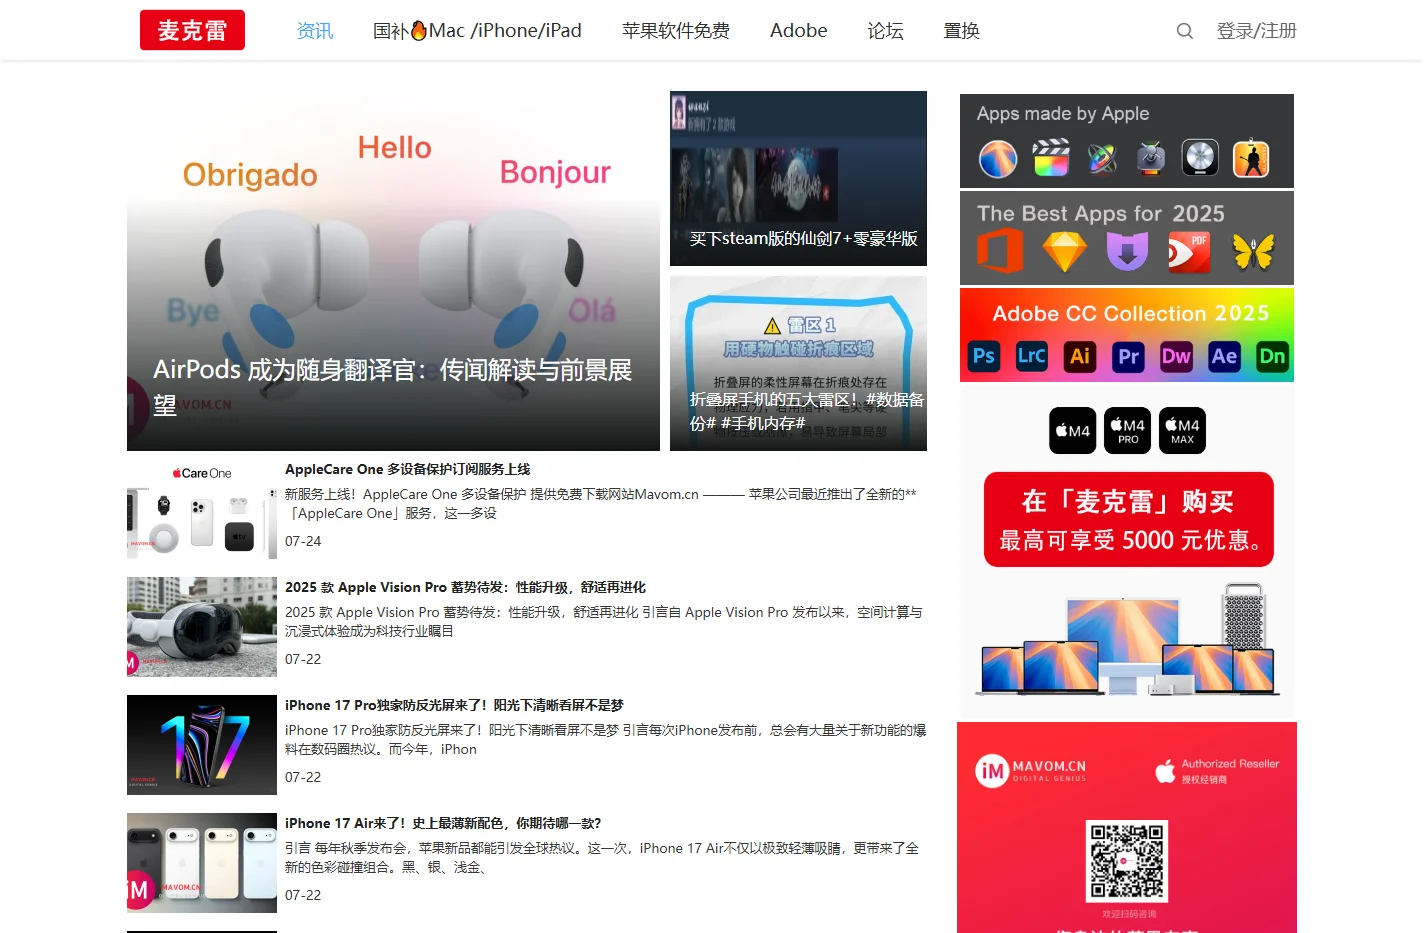
Task: Click the Mac product lineup image
Action: [1127, 640]
